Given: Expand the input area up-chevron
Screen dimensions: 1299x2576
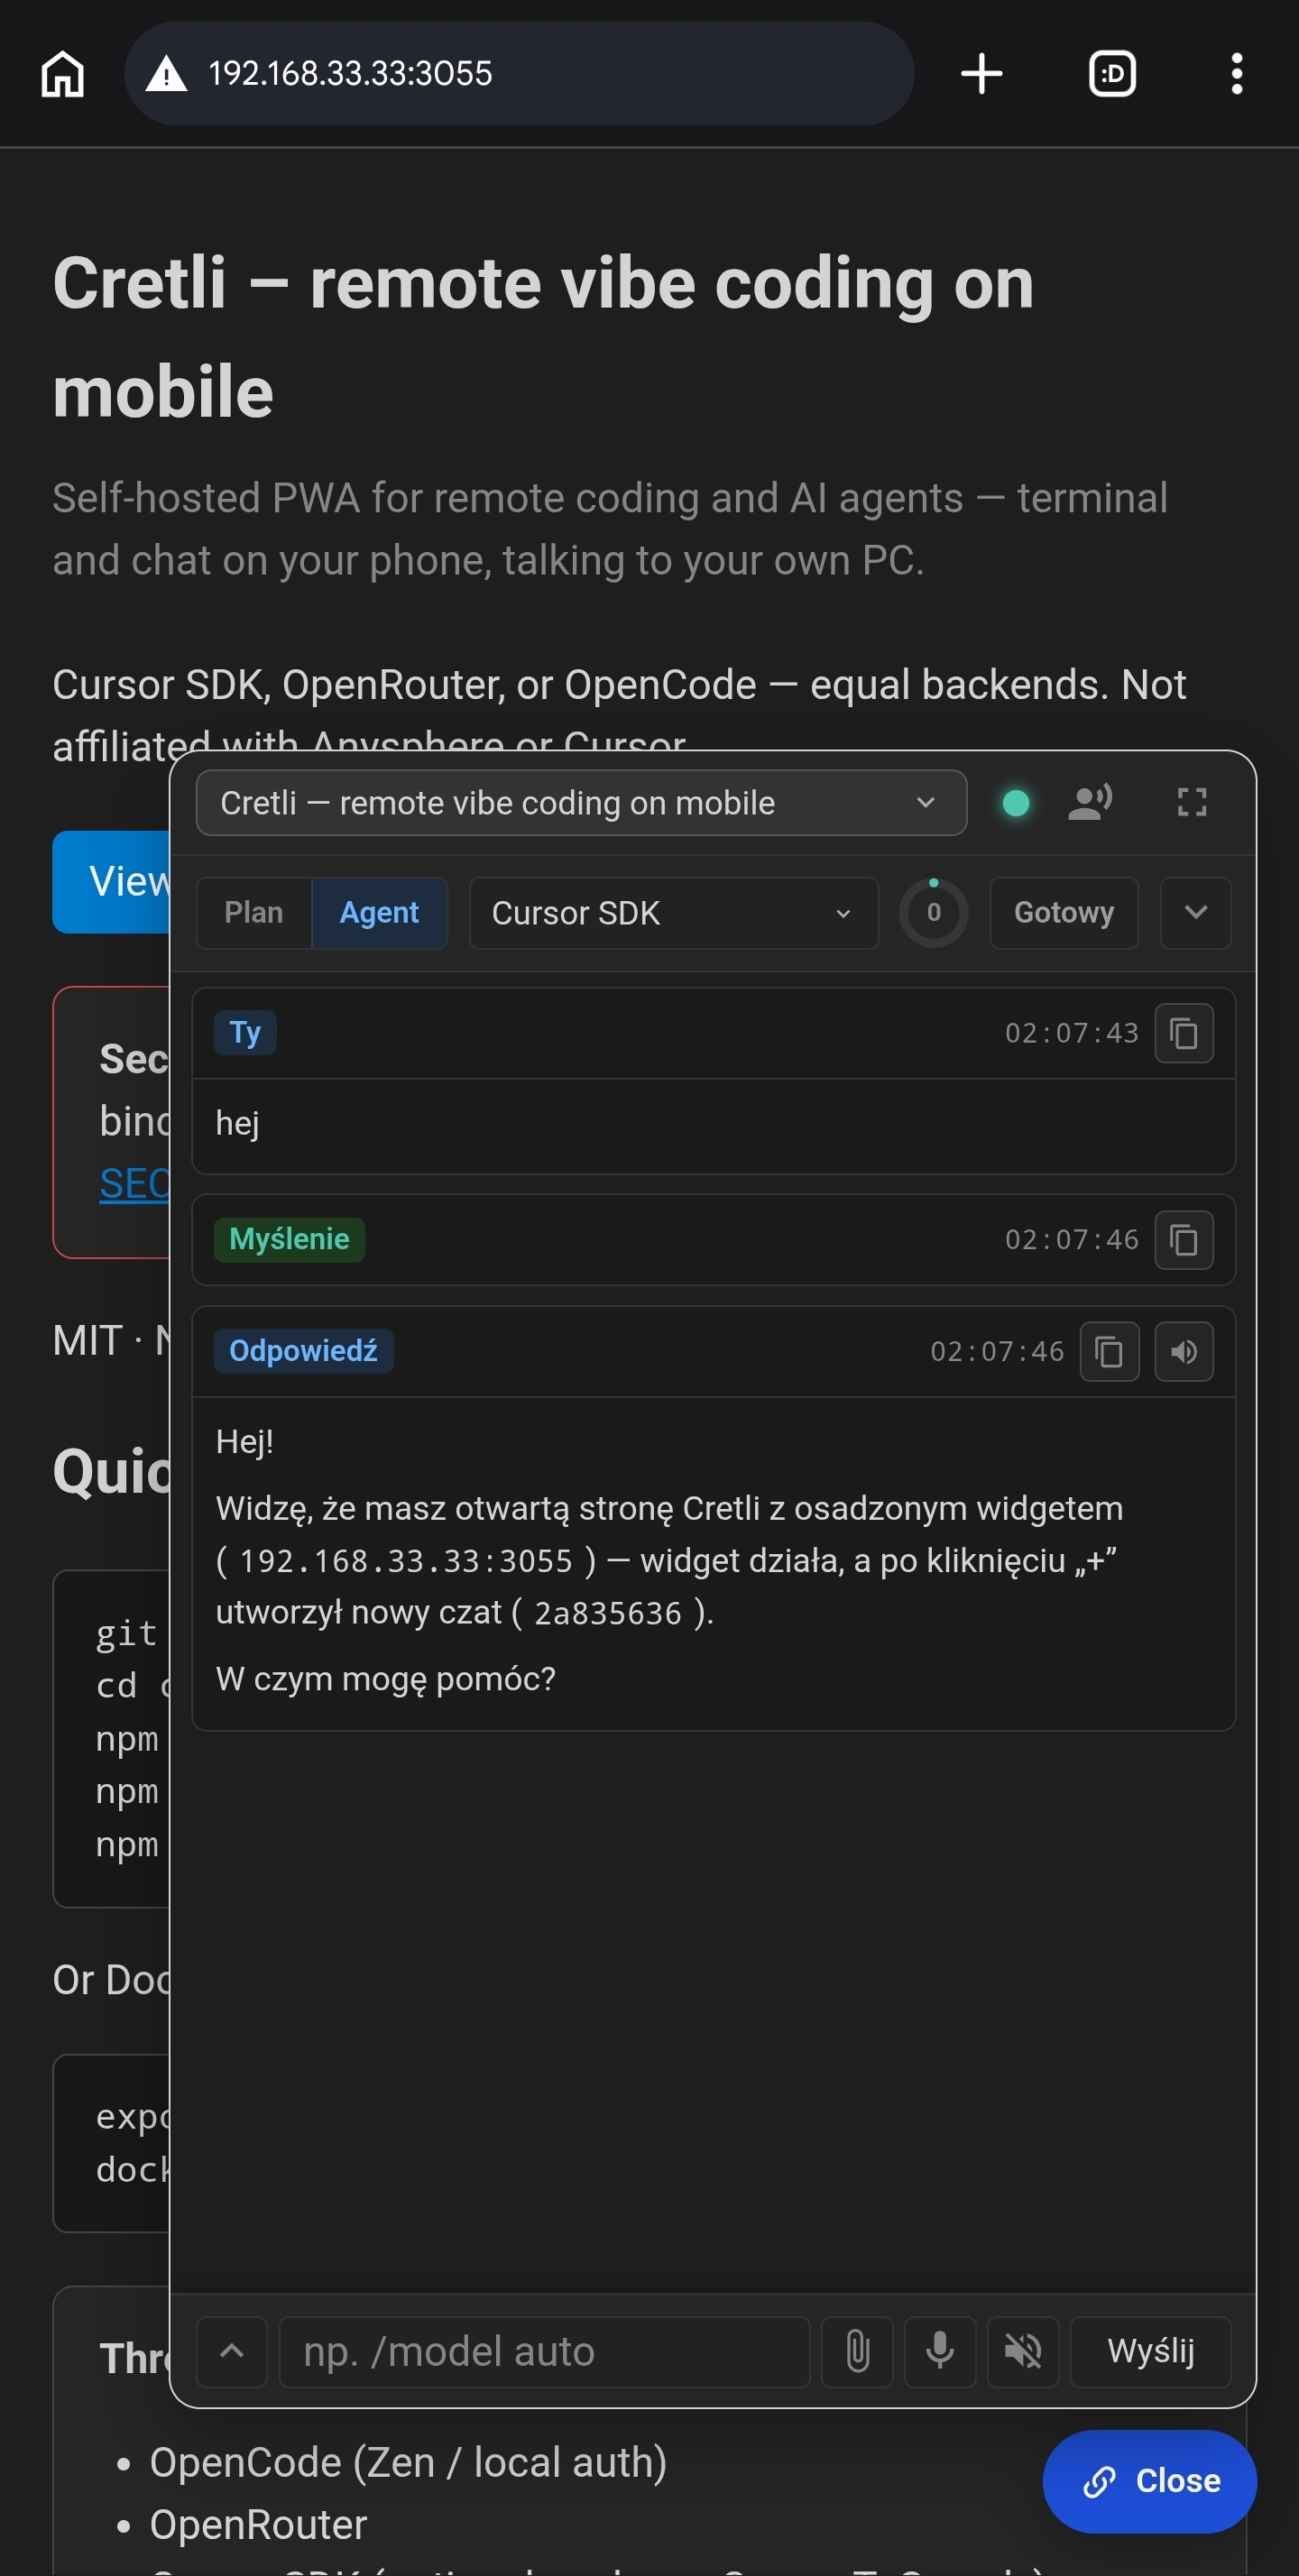Looking at the screenshot, I should (232, 2352).
